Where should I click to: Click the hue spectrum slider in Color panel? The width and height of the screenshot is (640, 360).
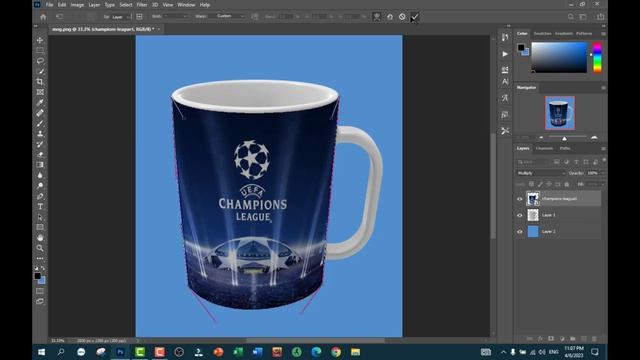[x=597, y=58]
